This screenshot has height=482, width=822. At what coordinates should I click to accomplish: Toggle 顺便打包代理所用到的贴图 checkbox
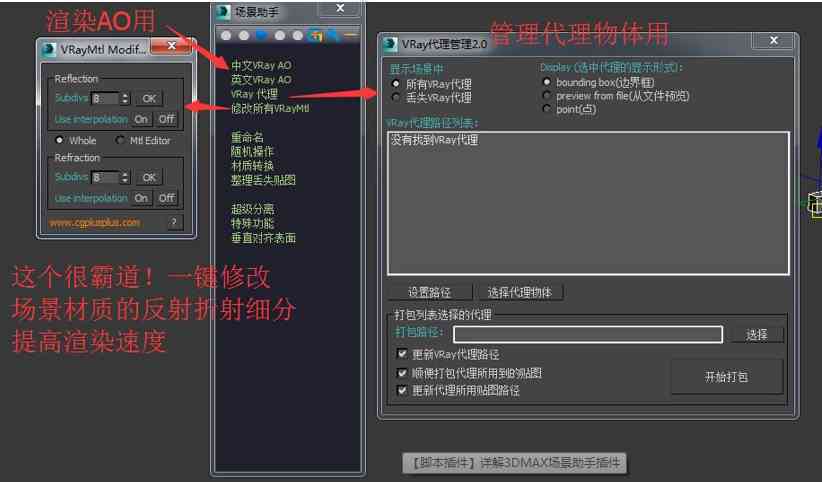402,373
